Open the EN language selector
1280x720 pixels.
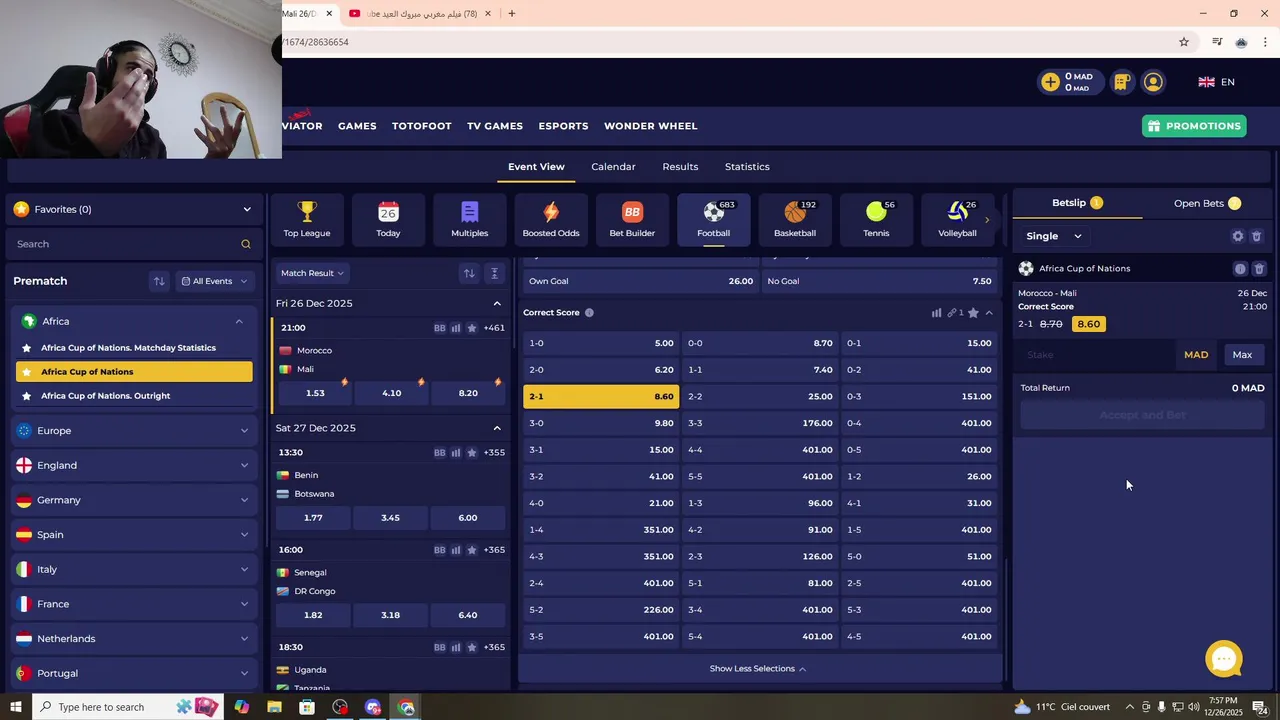1217,82
